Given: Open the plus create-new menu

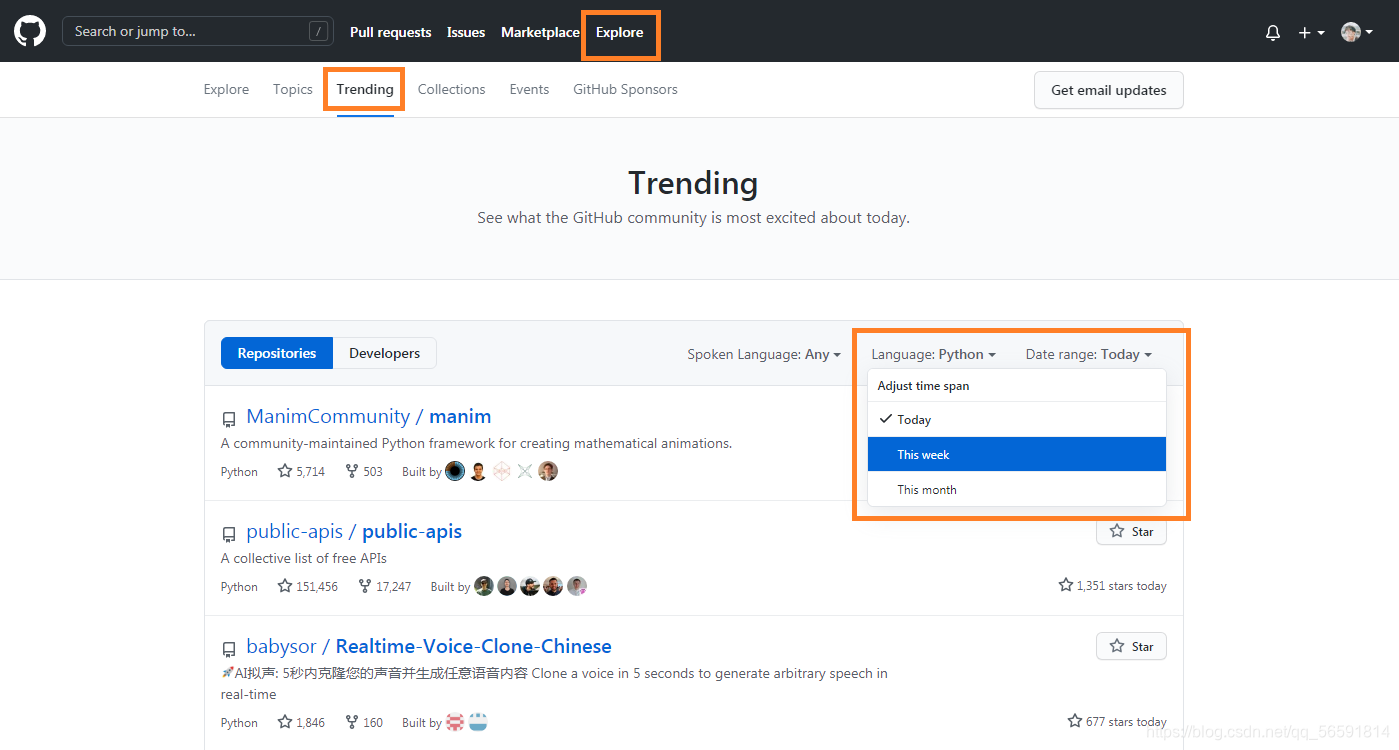Looking at the screenshot, I should pos(1311,32).
